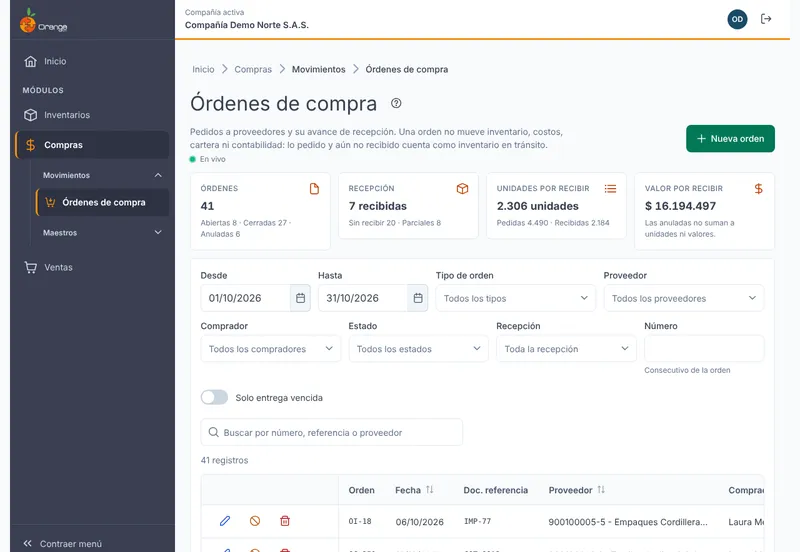800x552 pixels.
Task: Click the Orden column header
Action: [361, 490]
